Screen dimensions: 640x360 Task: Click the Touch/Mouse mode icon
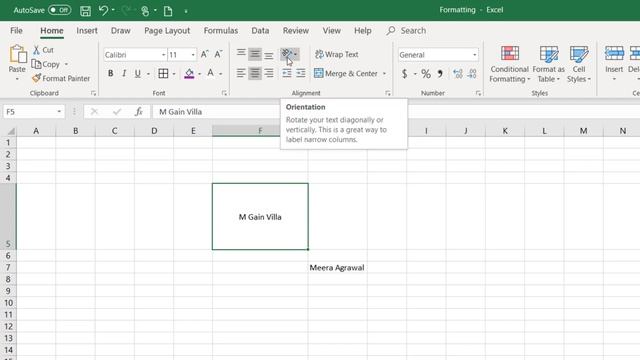[145, 11]
